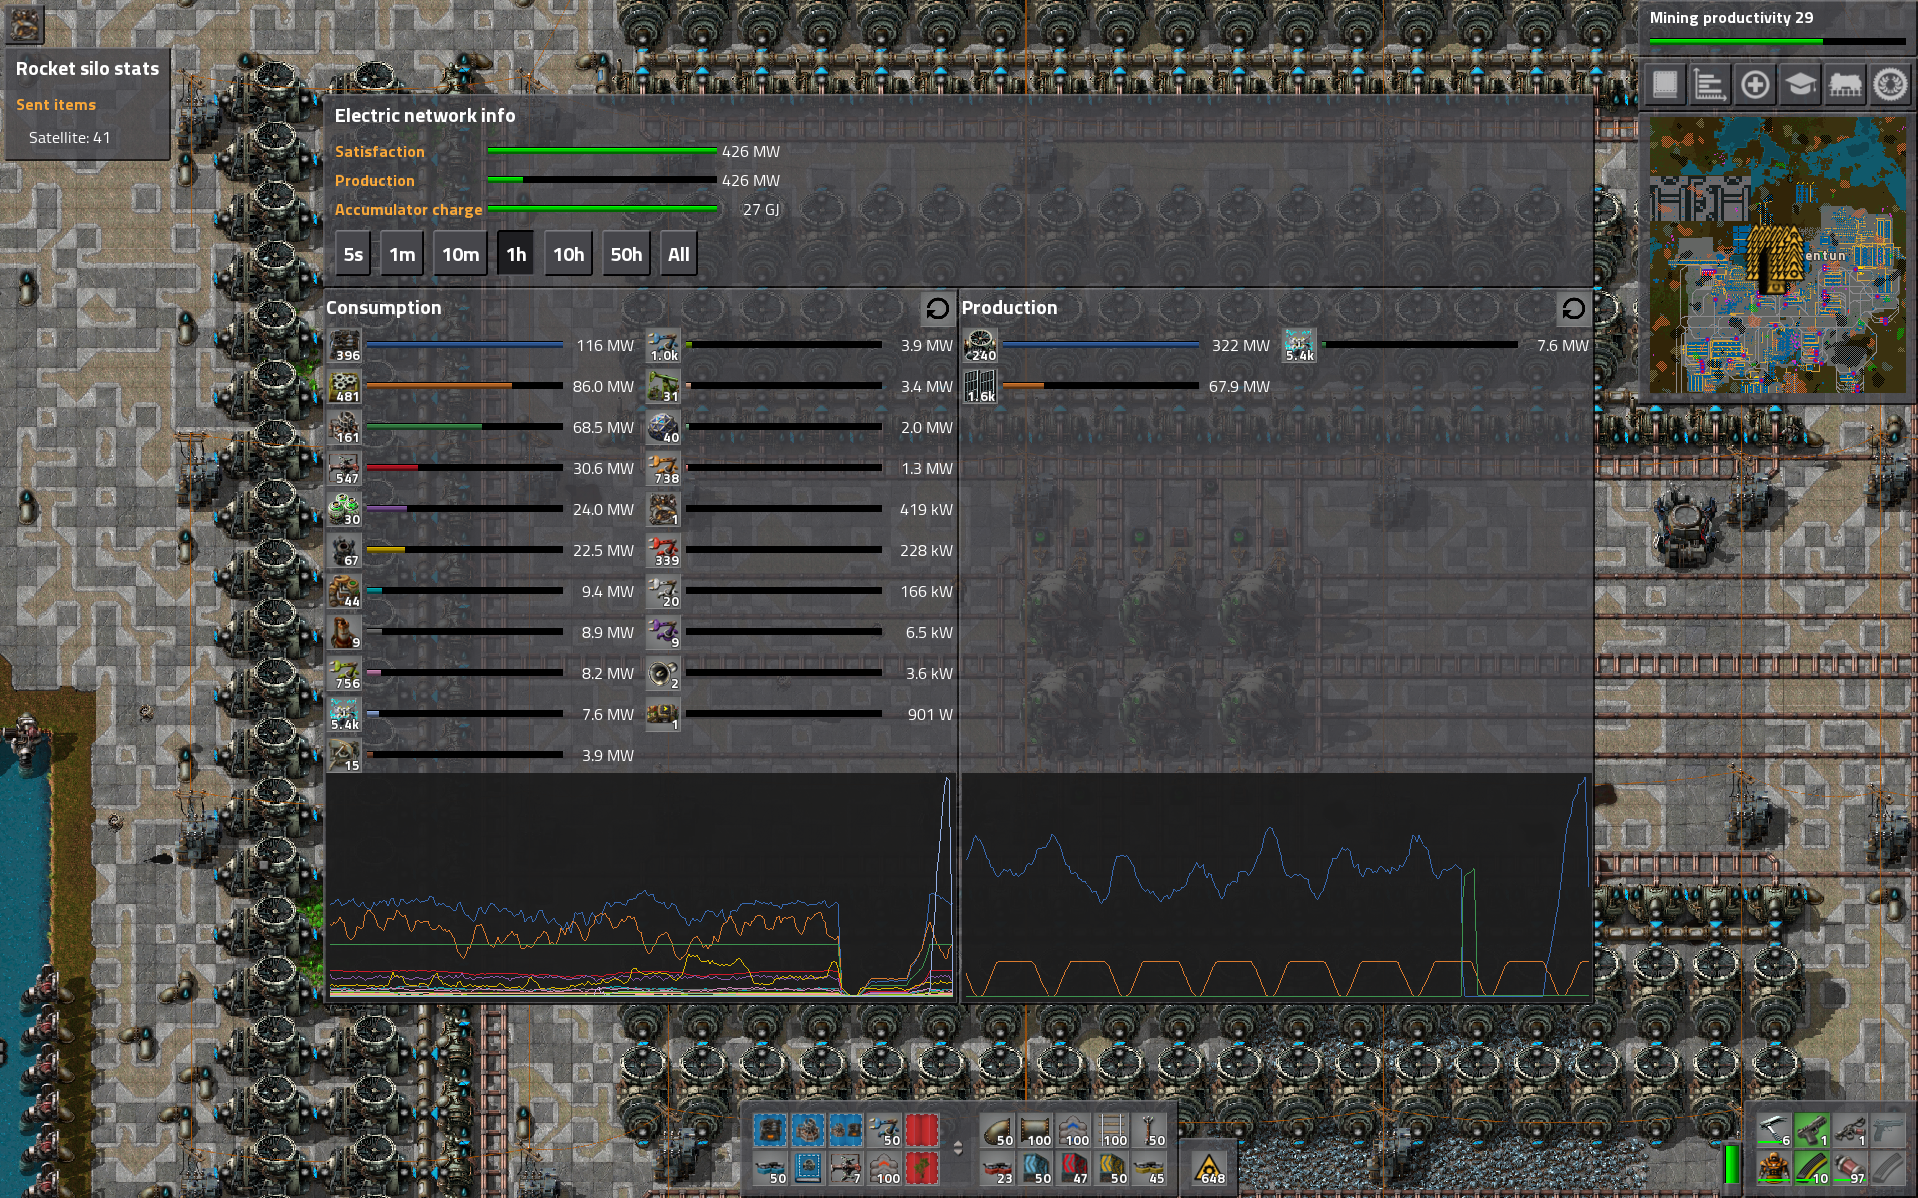This screenshot has height=1198, width=1918.
Task: Click the Production graph area
Action: pyautogui.click(x=1276, y=886)
